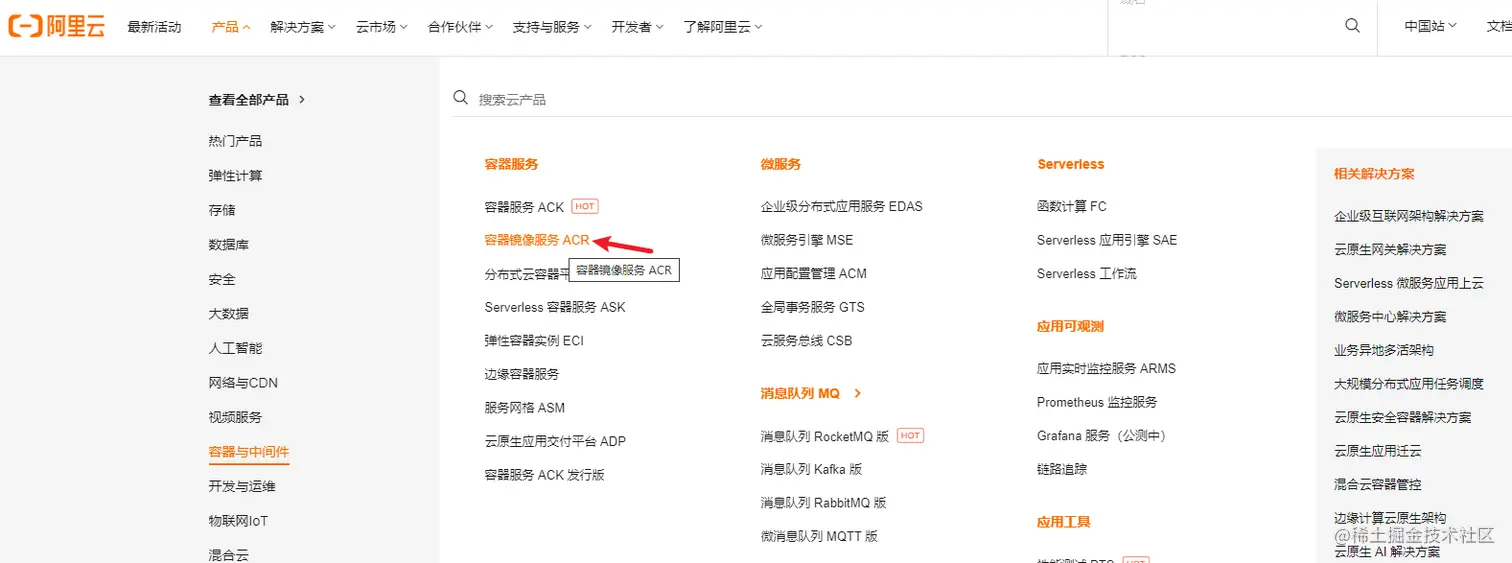The image size is (1512, 563).
Task: Select 容器与中间件 category in sidebar
Action: pyautogui.click(x=248, y=452)
